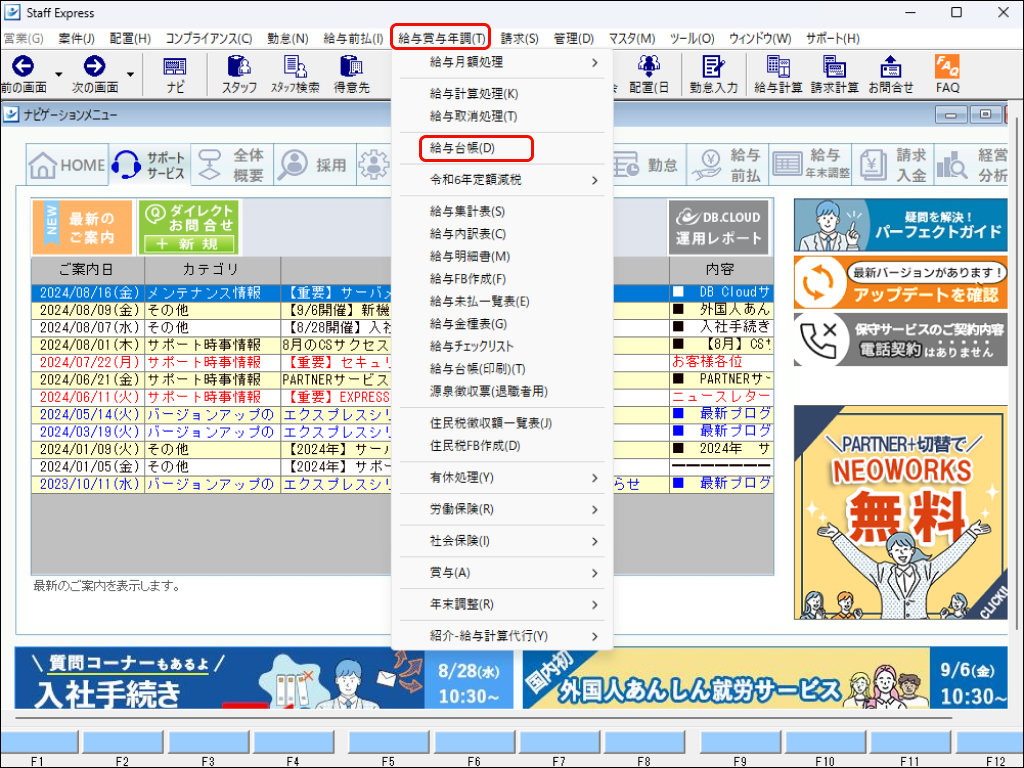Open dropdown arrow next to 次の画面
The height and width of the screenshot is (768, 1024).
pyautogui.click(x=130, y=74)
